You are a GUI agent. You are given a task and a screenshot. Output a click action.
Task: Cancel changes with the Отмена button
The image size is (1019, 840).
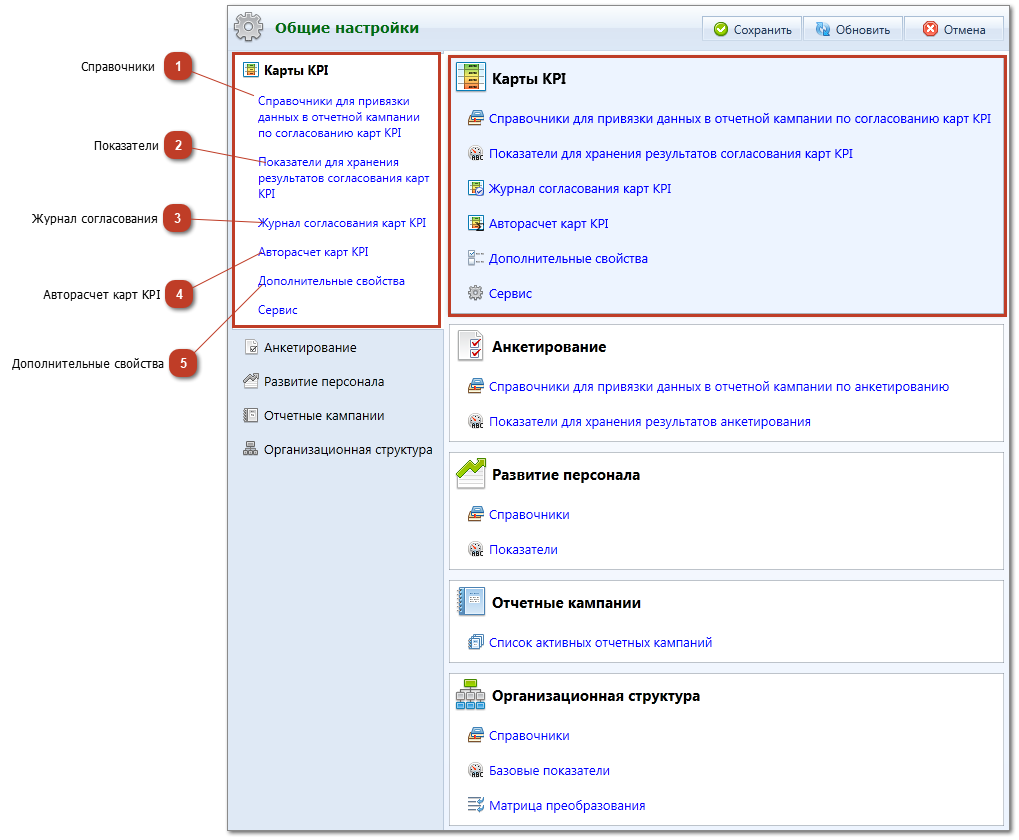(x=953, y=29)
